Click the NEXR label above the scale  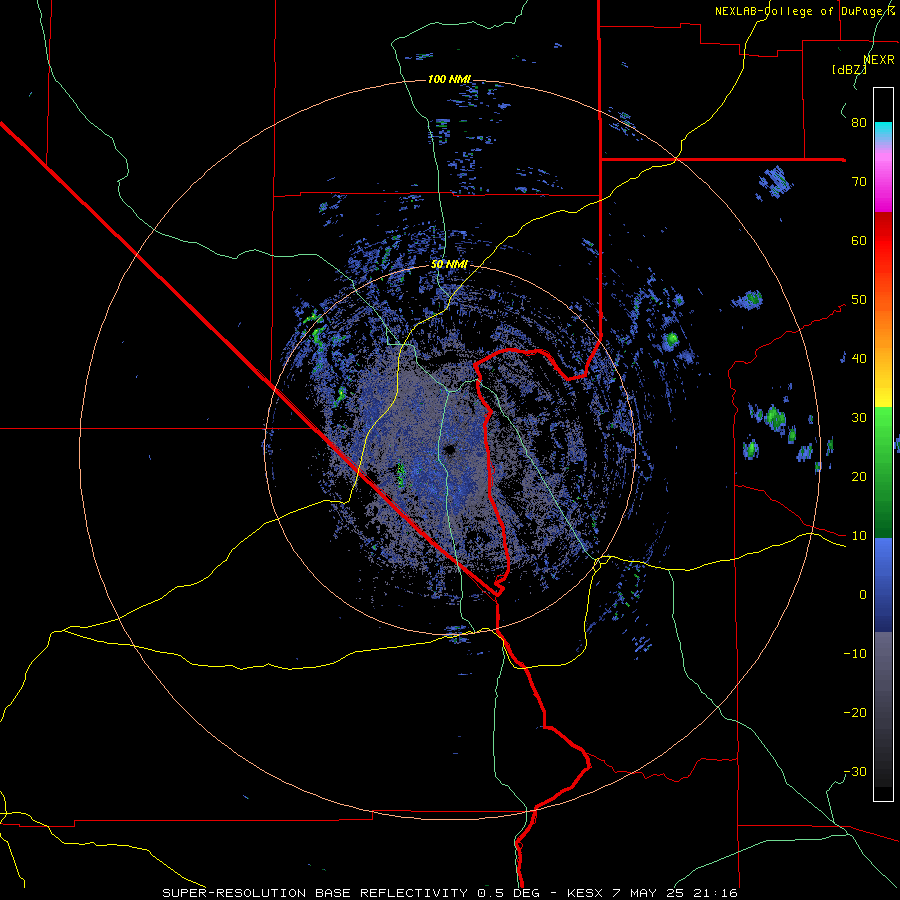click(x=879, y=60)
